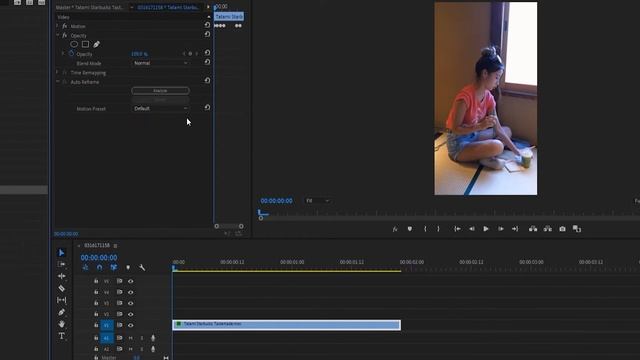Collapse Video effects section arrow
Image resolution: width=640 pixels, height=360 pixels.
pyautogui.click(x=209, y=17)
